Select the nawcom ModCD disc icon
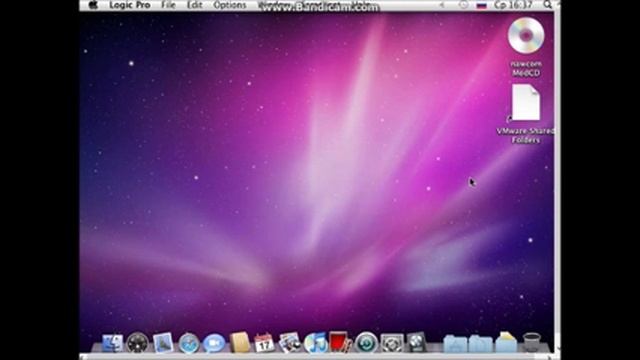The width and height of the screenshot is (640, 360). pos(526,36)
